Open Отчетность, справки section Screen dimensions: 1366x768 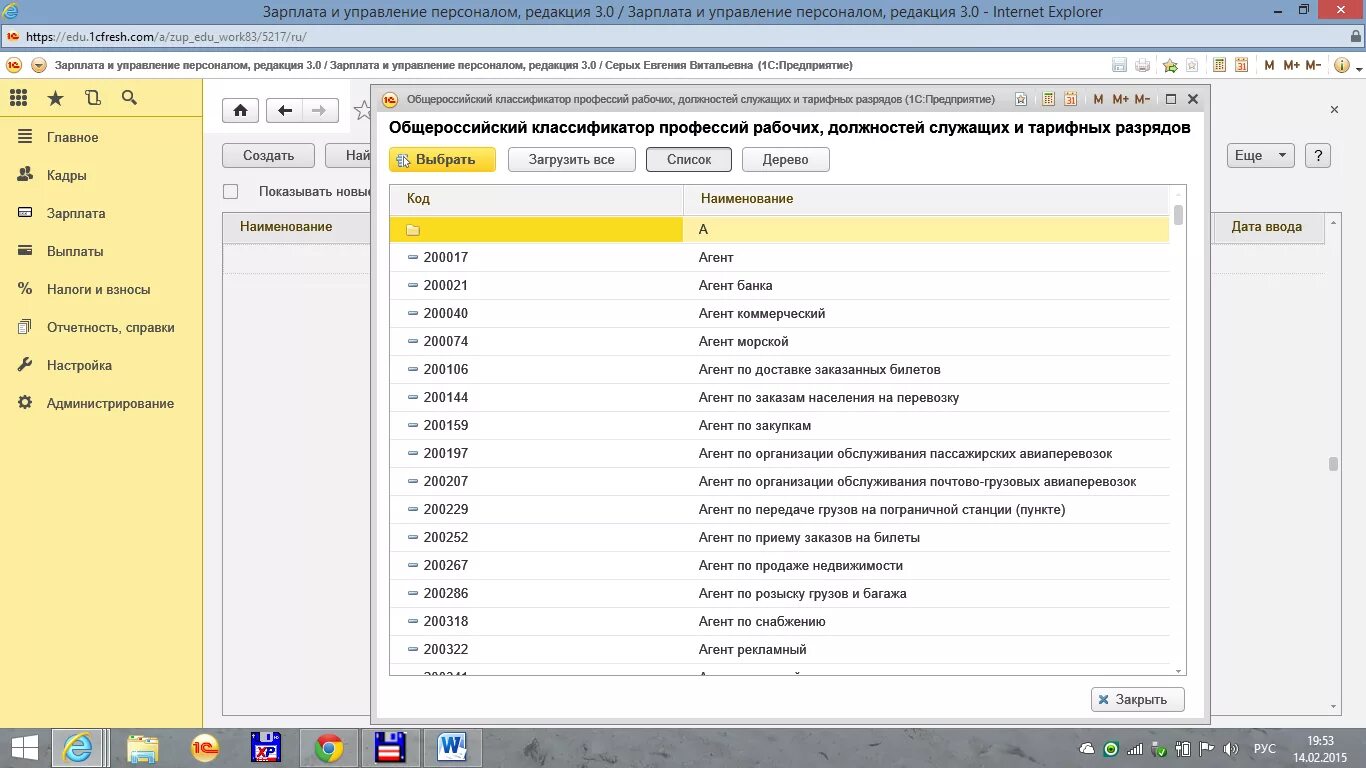tap(111, 327)
